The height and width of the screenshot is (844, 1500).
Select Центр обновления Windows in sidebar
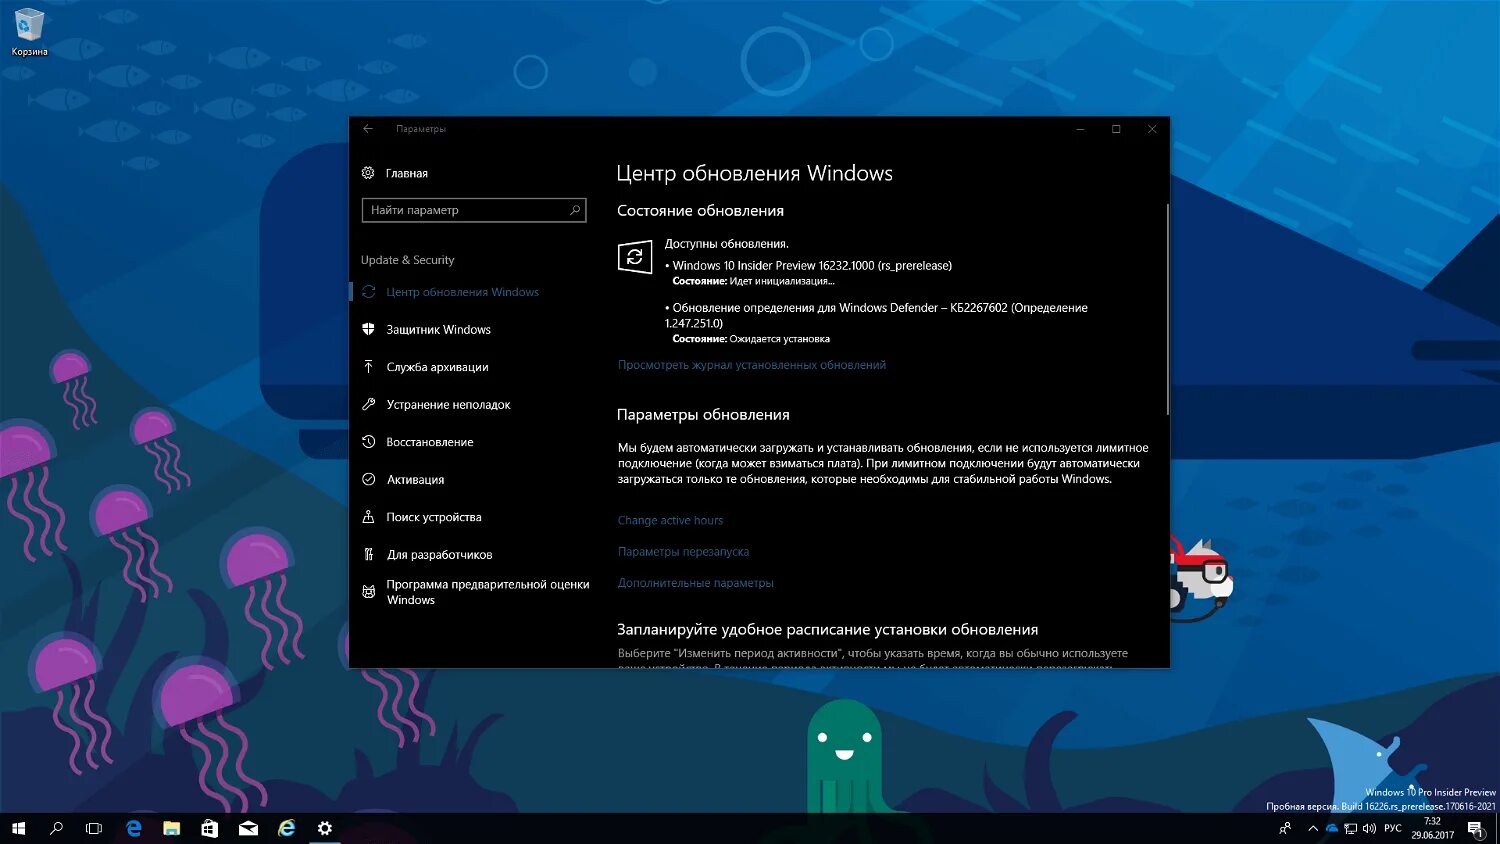462,292
